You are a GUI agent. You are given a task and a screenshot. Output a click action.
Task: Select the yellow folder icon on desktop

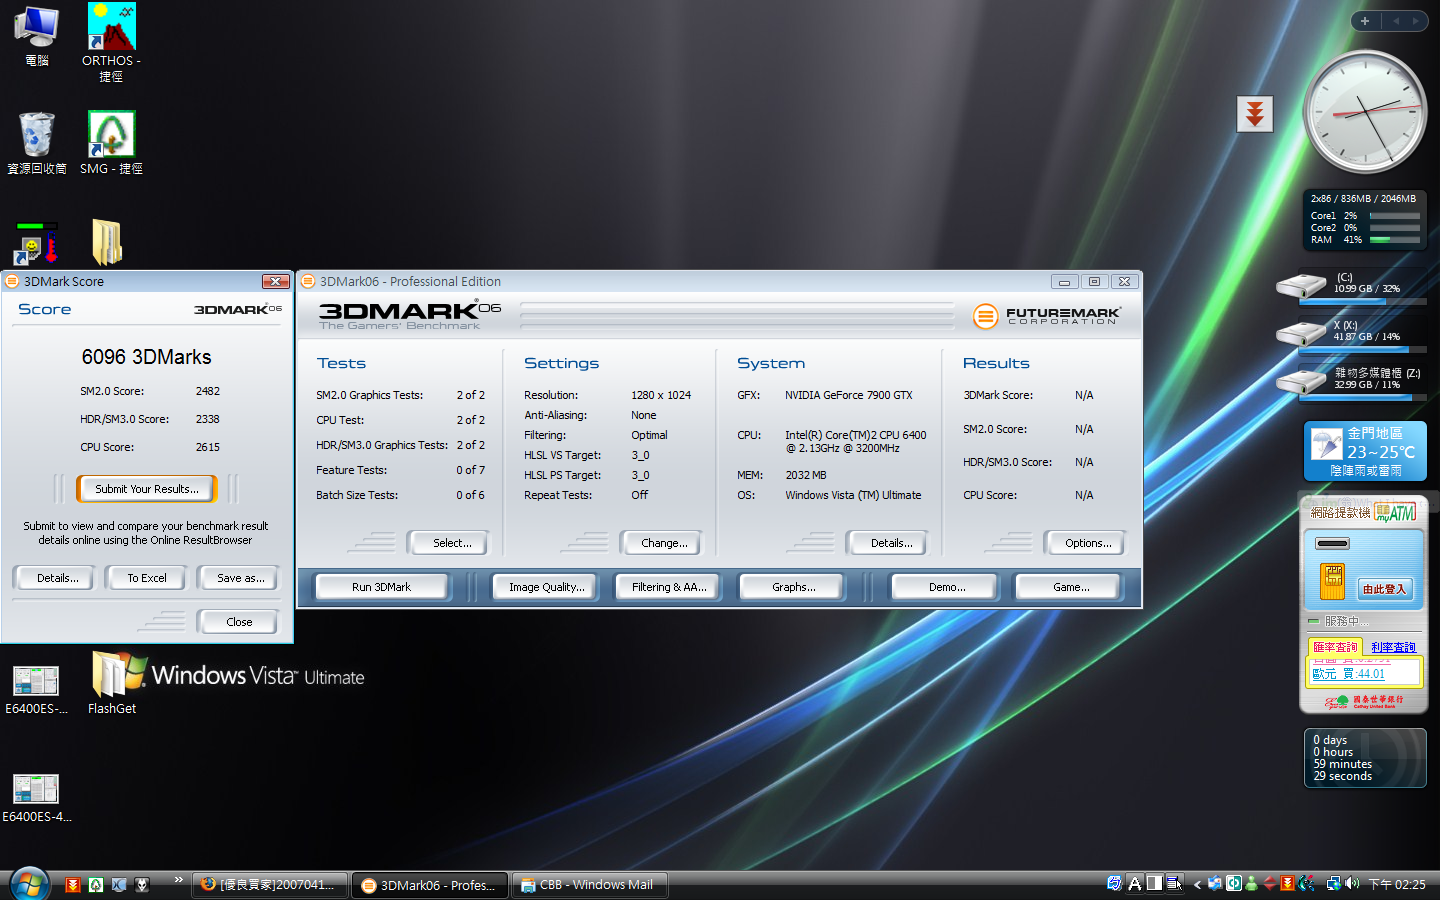pyautogui.click(x=107, y=242)
